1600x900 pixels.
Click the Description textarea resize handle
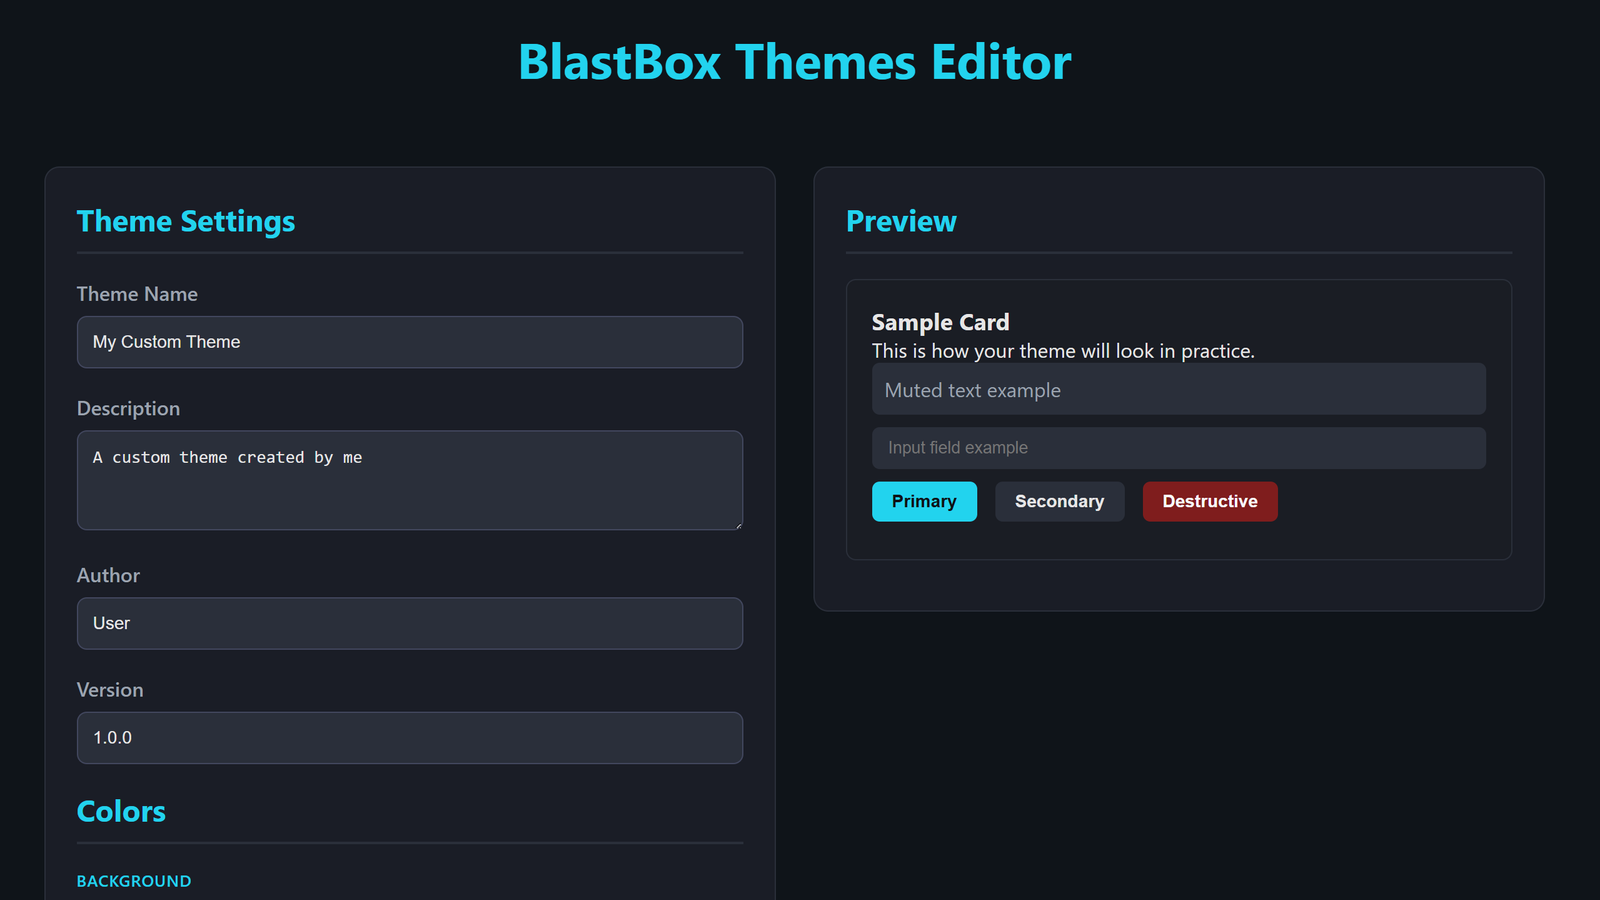[738, 525]
